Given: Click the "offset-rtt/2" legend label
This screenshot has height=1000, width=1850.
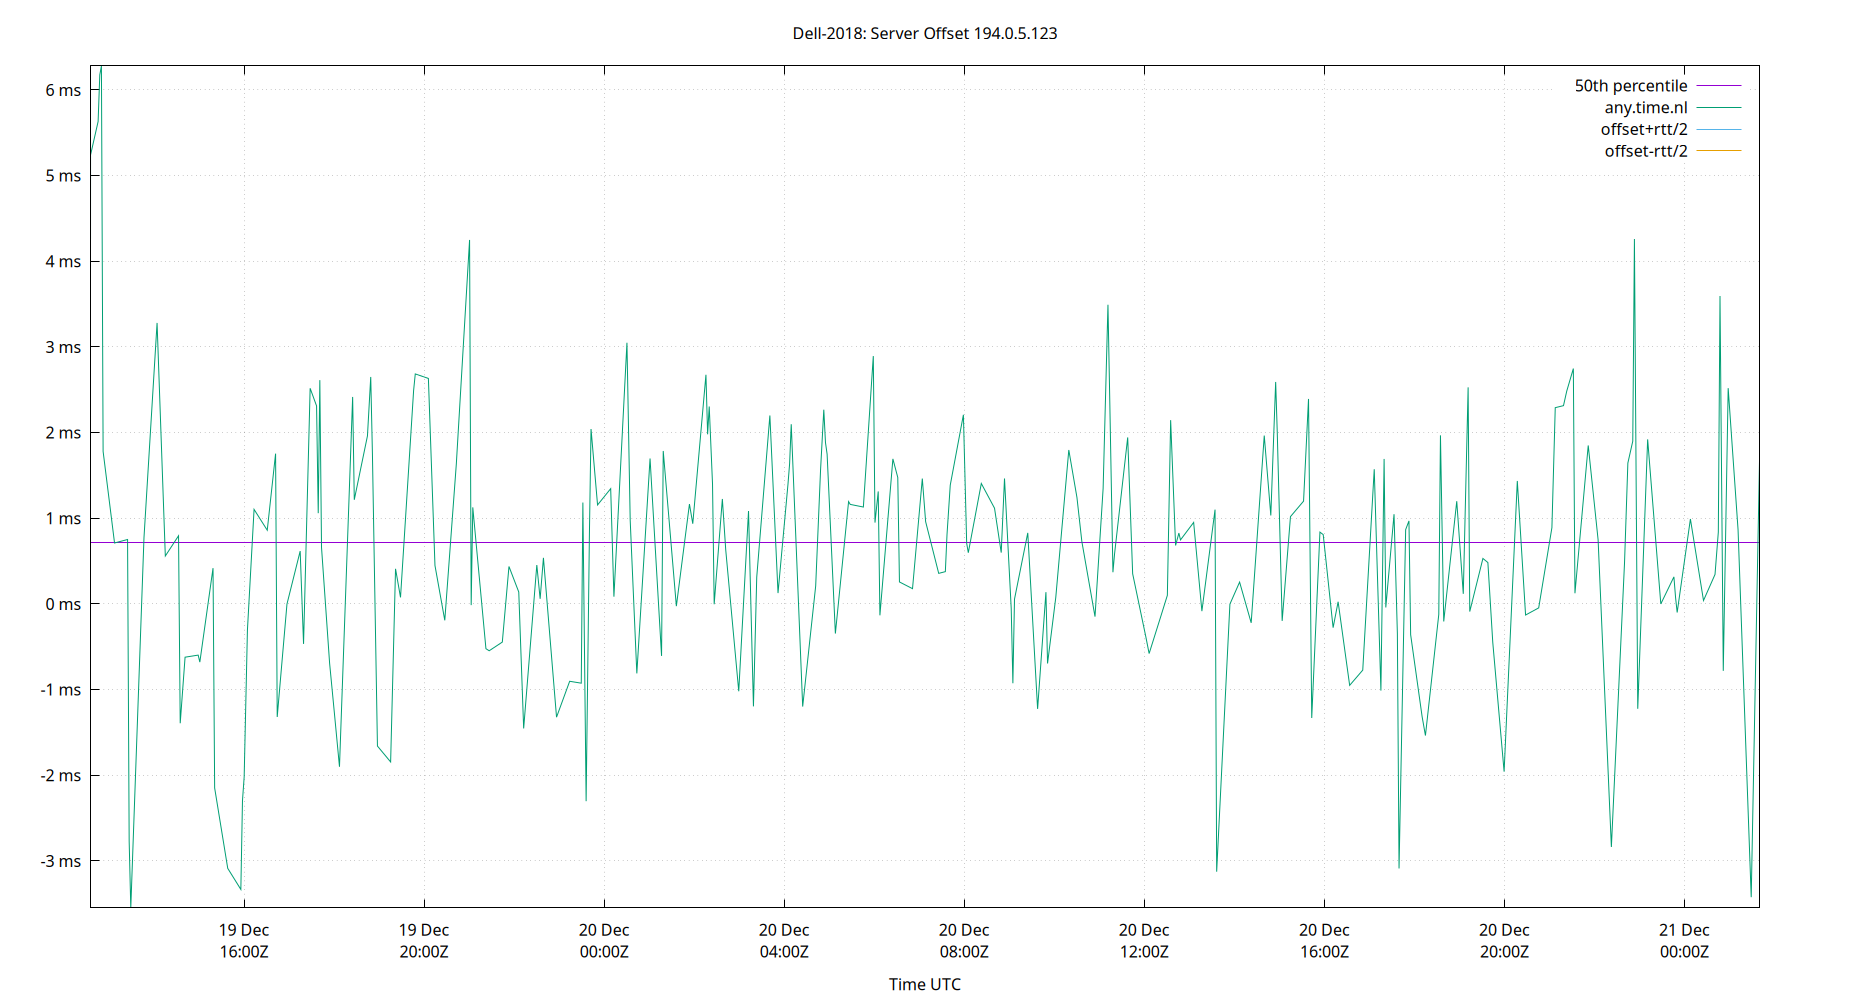Looking at the screenshot, I should 1644,150.
